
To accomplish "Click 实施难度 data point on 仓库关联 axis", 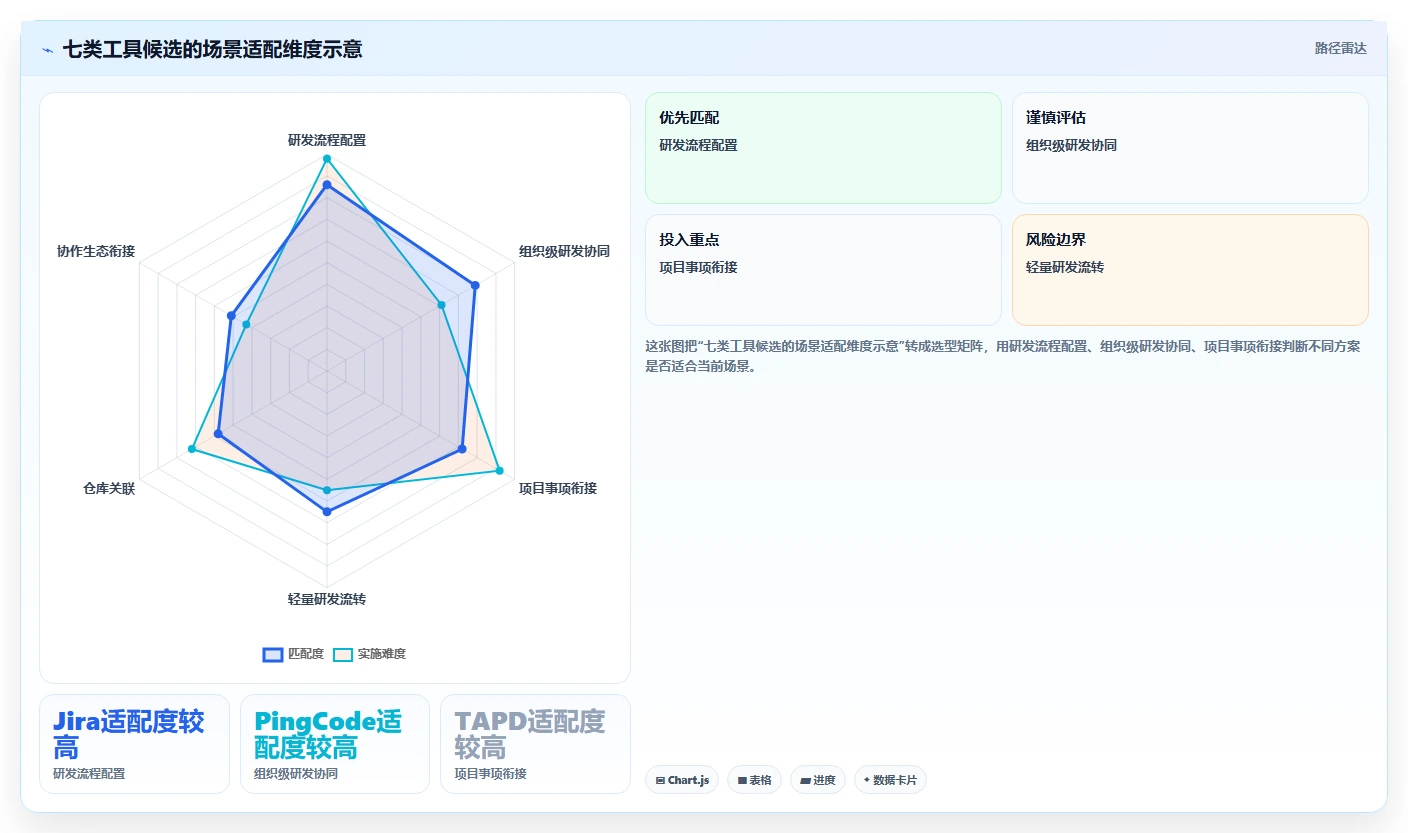I will coord(192,449).
